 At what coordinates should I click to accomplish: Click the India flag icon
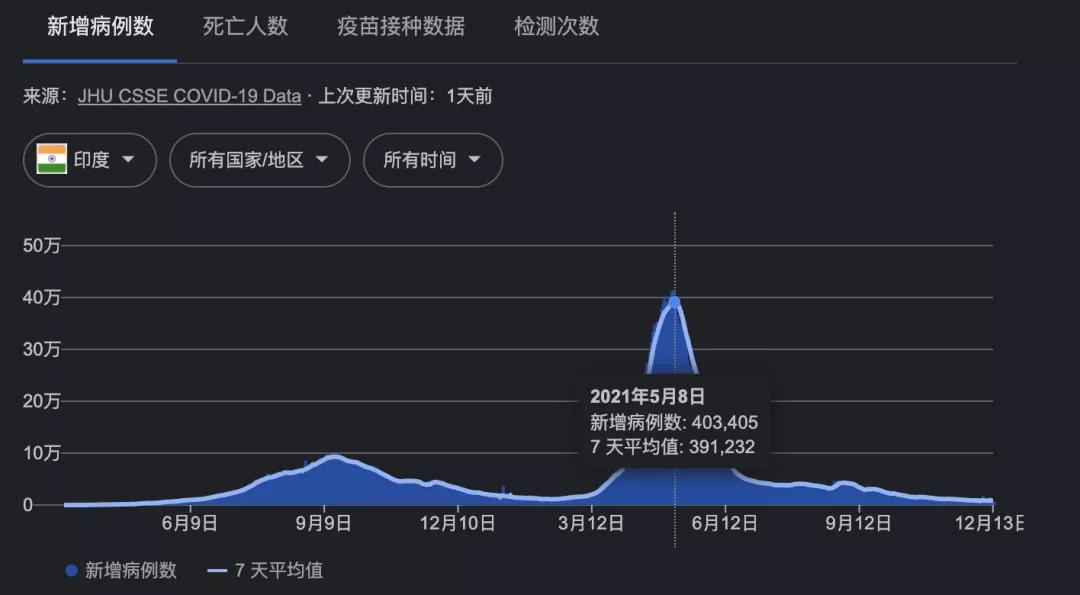[x=52, y=159]
